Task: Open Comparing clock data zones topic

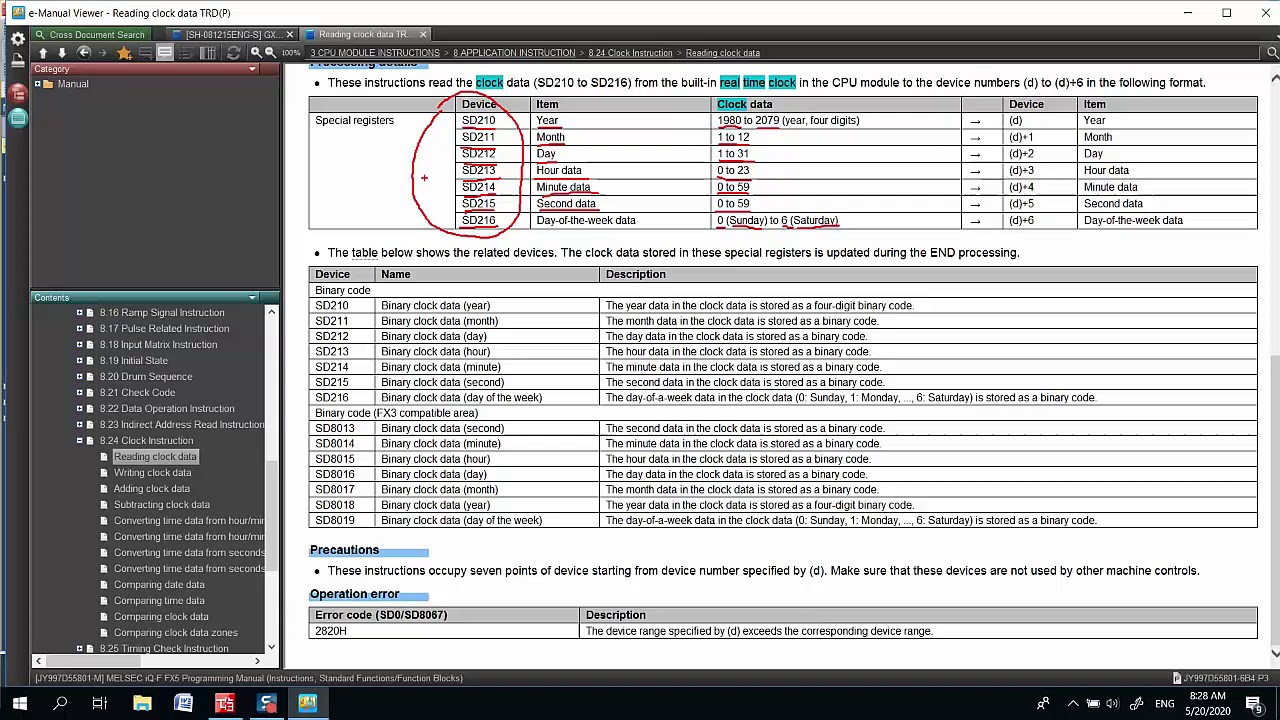Action: point(175,632)
